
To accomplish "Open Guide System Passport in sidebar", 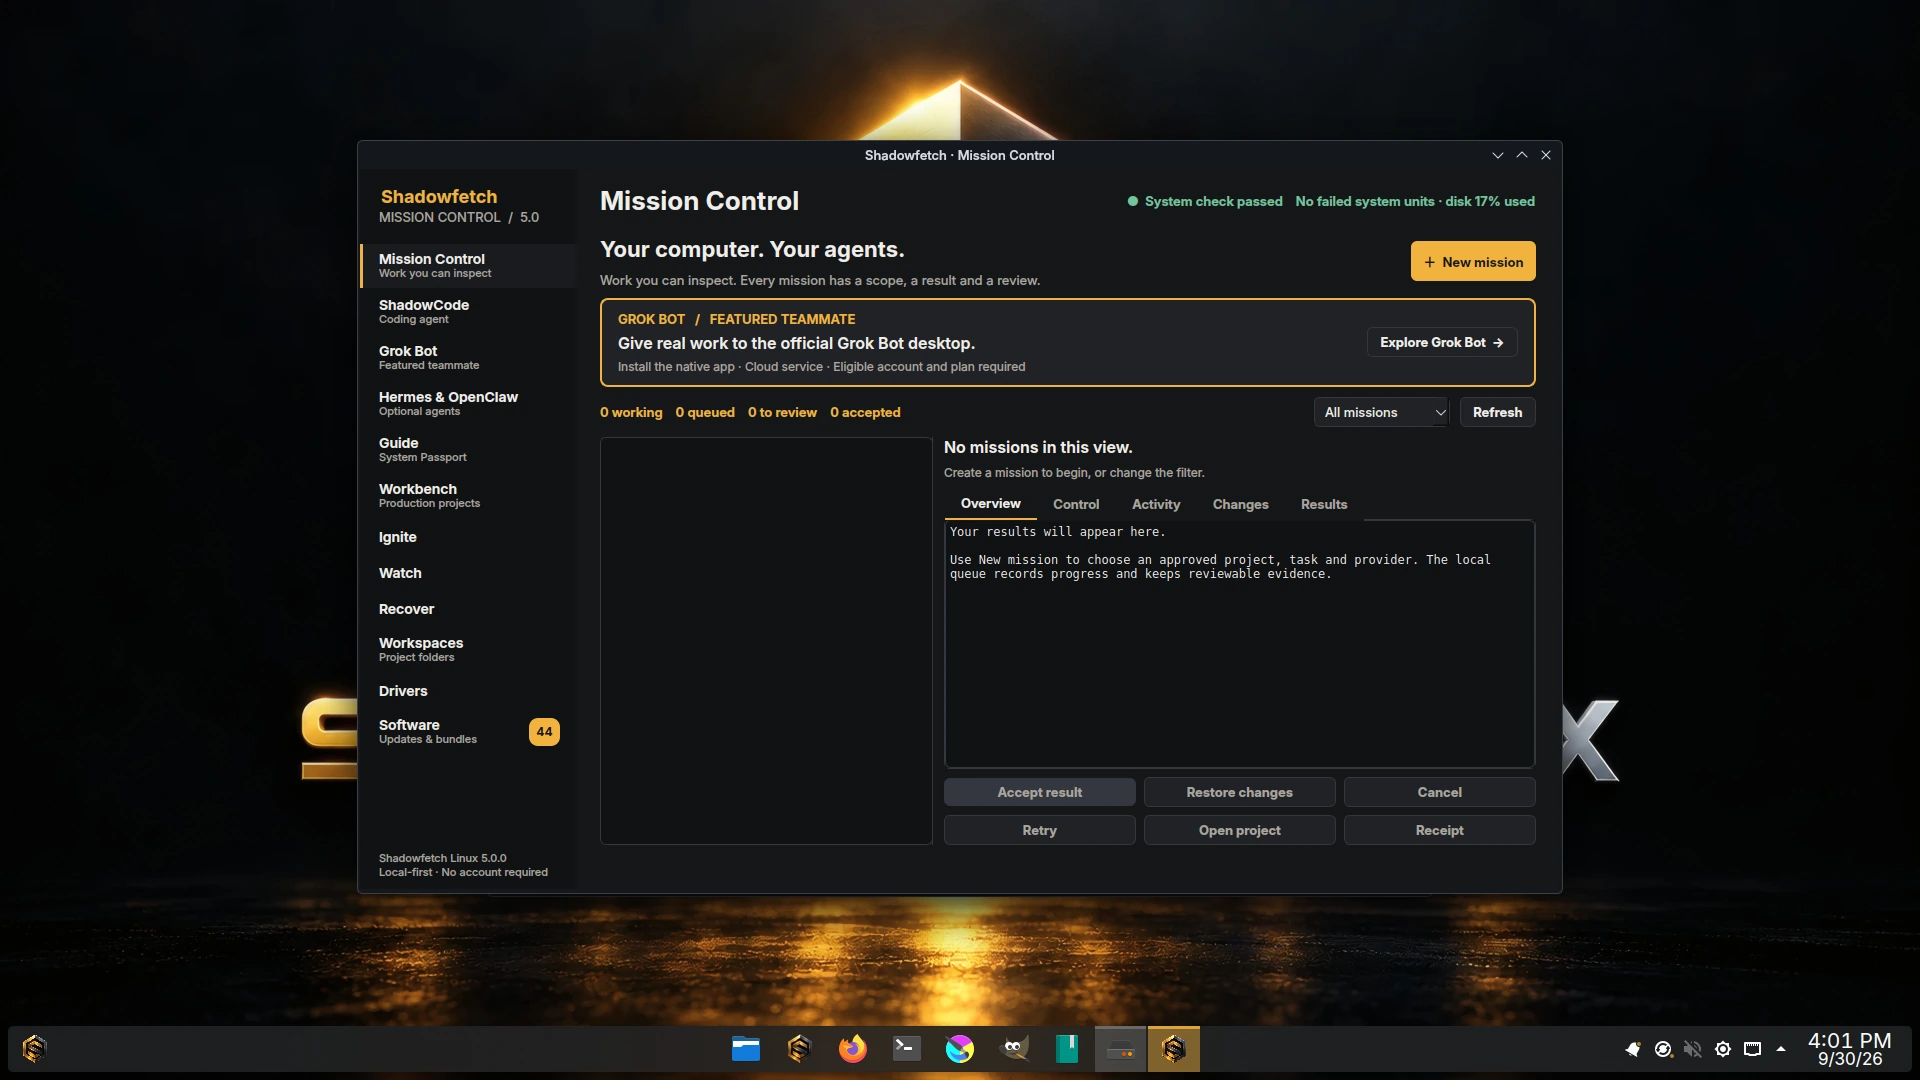I will coord(468,449).
